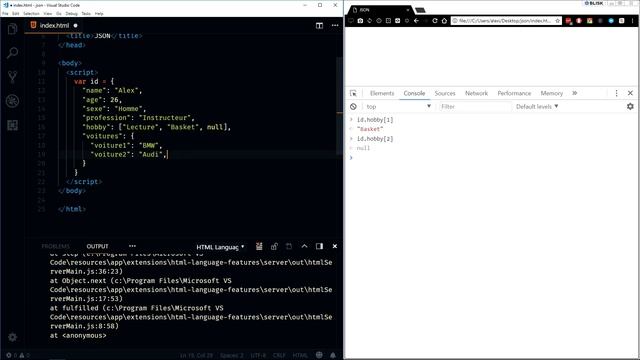This screenshot has height=360, width=640.
Task: Go back in the browser
Action: pyautogui.click(x=416, y=21)
